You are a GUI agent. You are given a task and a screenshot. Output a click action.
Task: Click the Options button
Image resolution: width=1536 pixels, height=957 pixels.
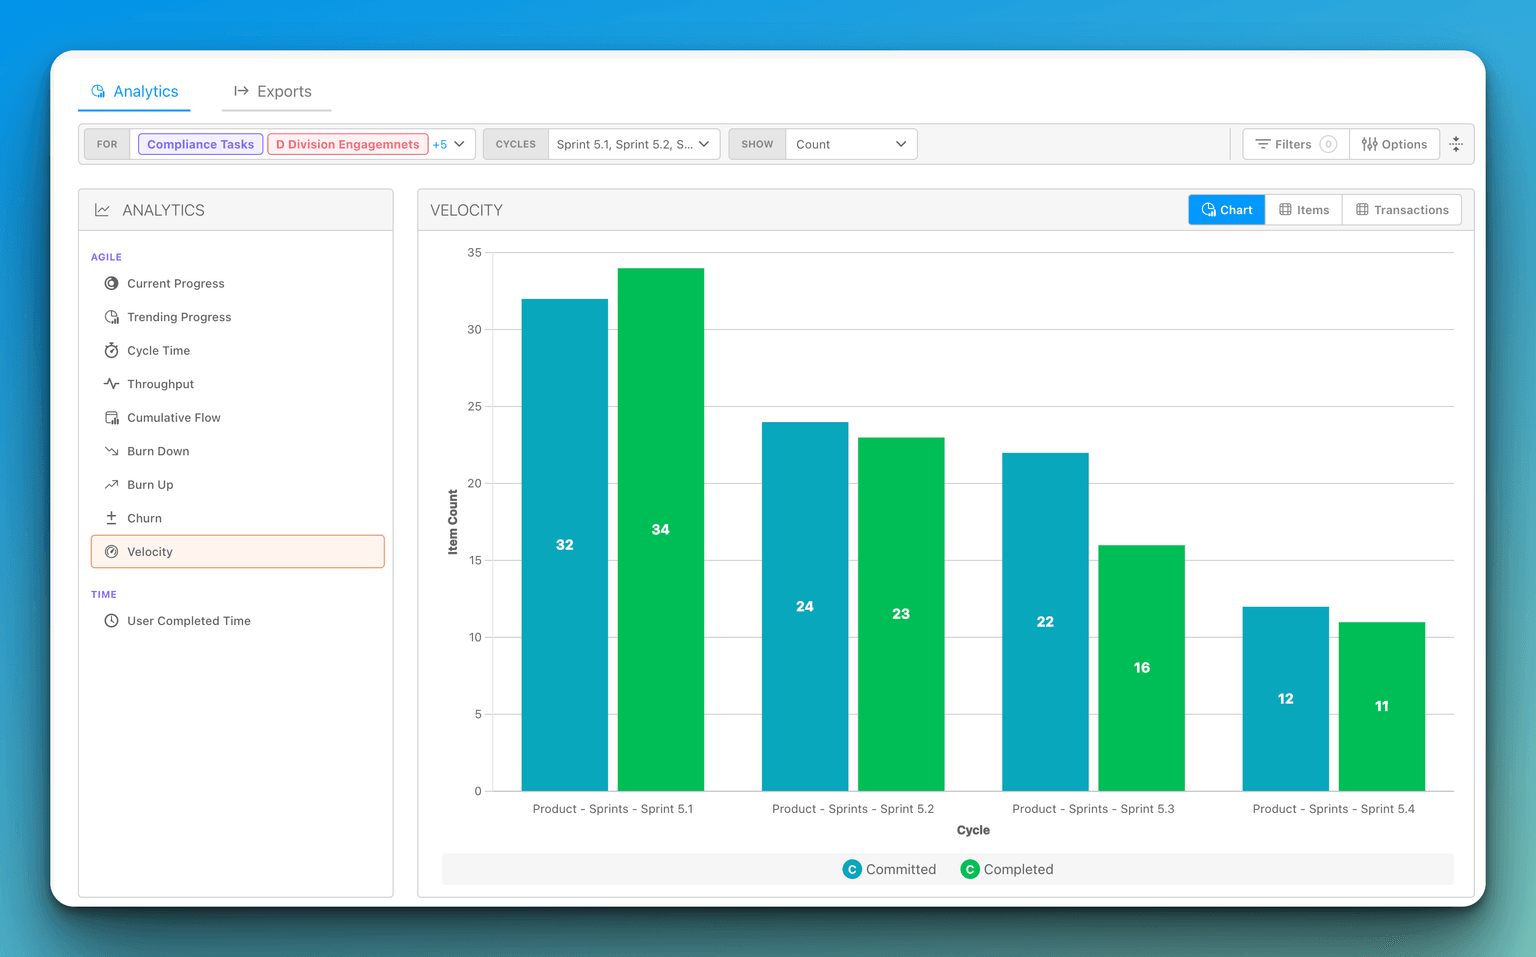(x=1394, y=144)
